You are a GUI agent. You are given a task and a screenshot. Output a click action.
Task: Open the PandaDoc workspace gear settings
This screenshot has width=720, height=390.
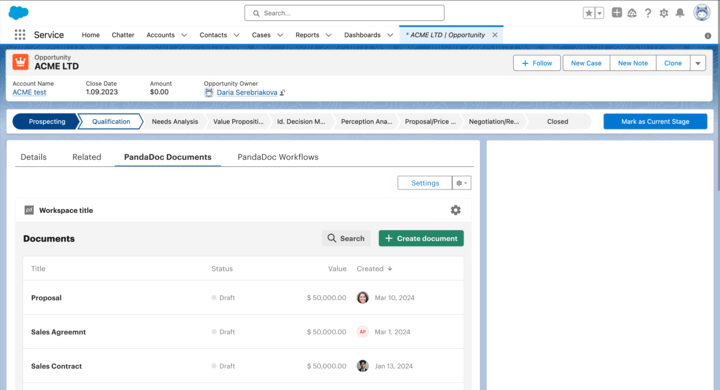click(456, 210)
